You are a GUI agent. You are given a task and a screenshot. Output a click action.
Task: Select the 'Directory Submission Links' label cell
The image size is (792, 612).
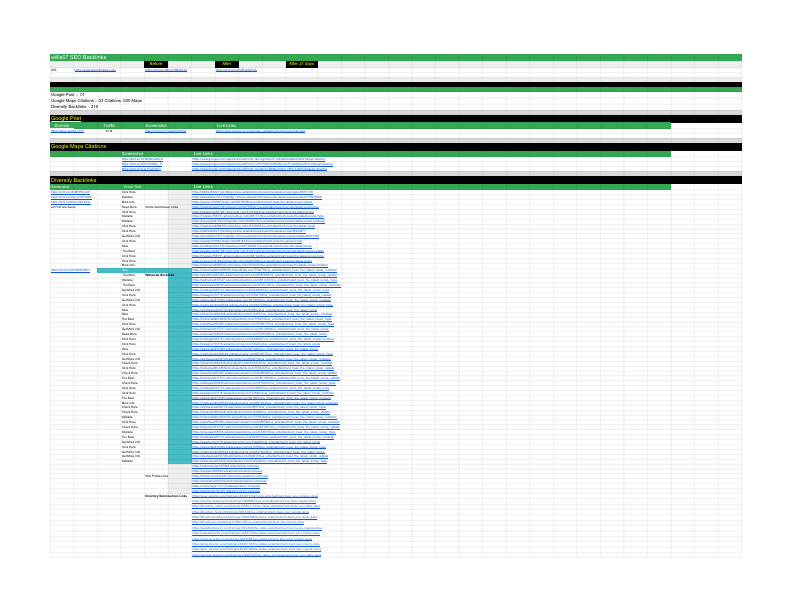pyautogui.click(x=166, y=496)
